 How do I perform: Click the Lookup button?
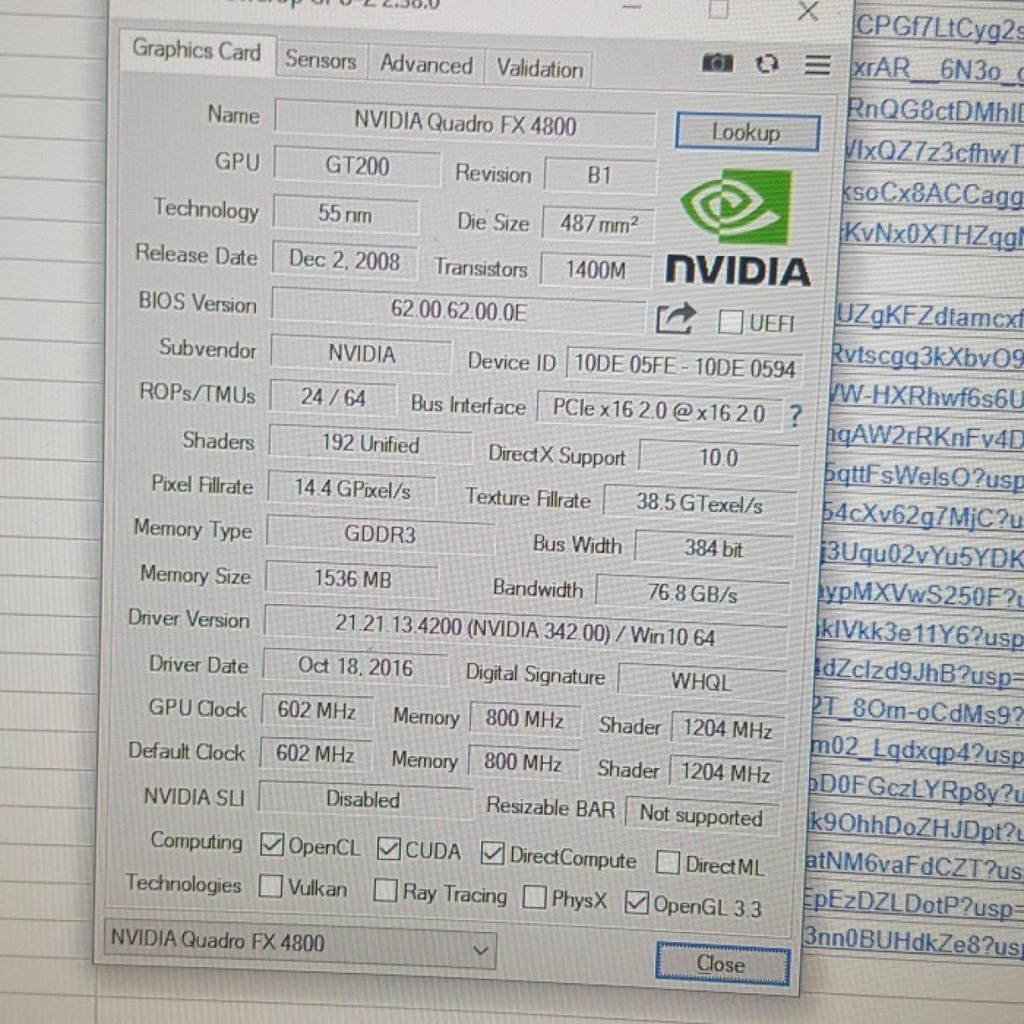tap(746, 133)
